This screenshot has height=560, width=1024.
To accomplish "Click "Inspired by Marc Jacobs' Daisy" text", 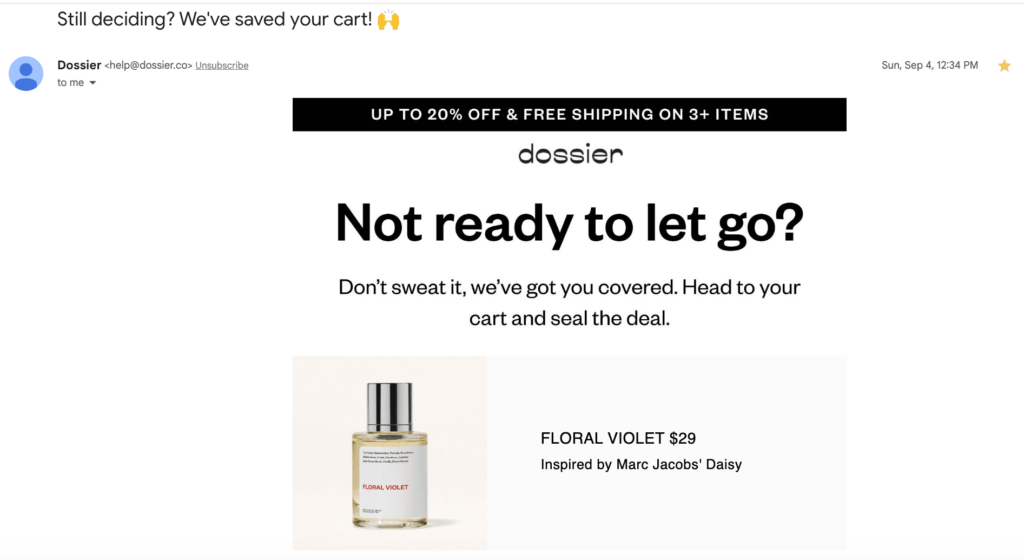I will (x=641, y=464).
